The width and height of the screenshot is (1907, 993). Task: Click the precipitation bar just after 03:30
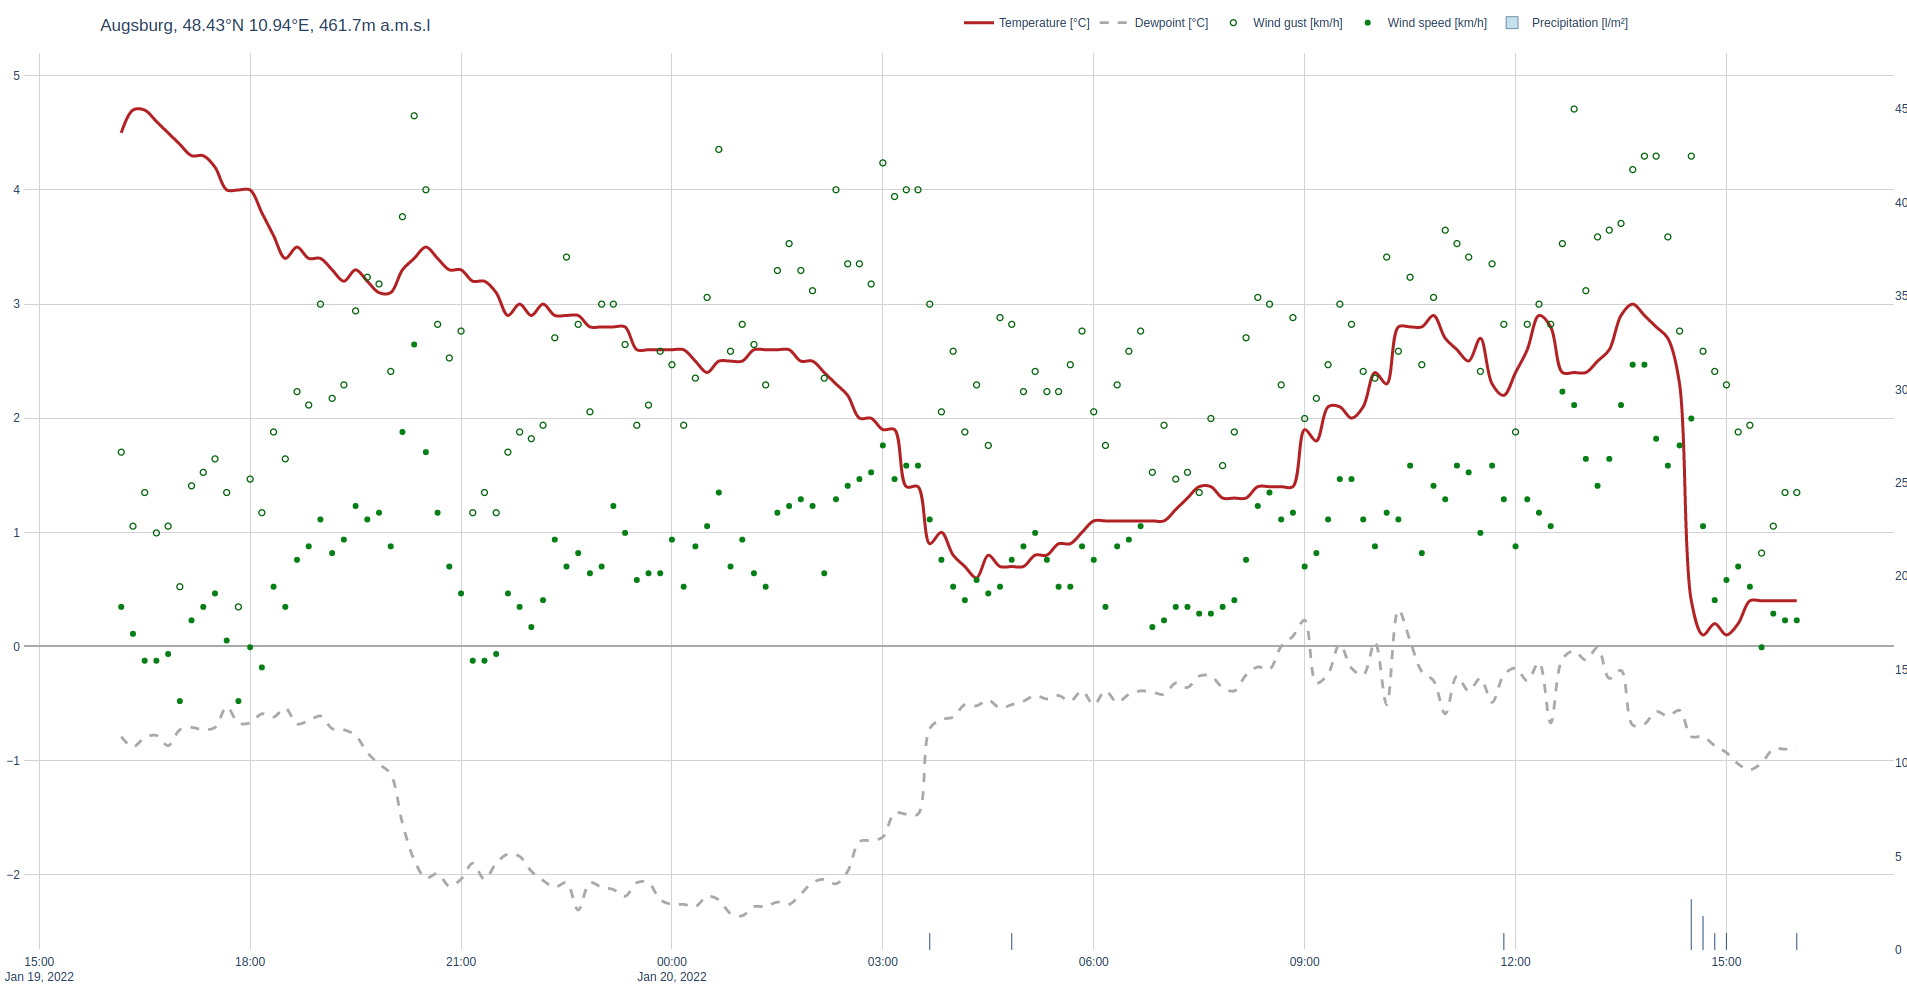coord(930,941)
